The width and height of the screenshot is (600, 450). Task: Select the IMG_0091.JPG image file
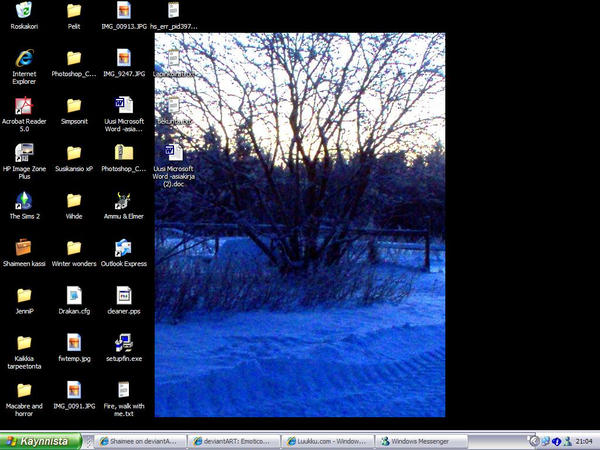[x=74, y=395]
